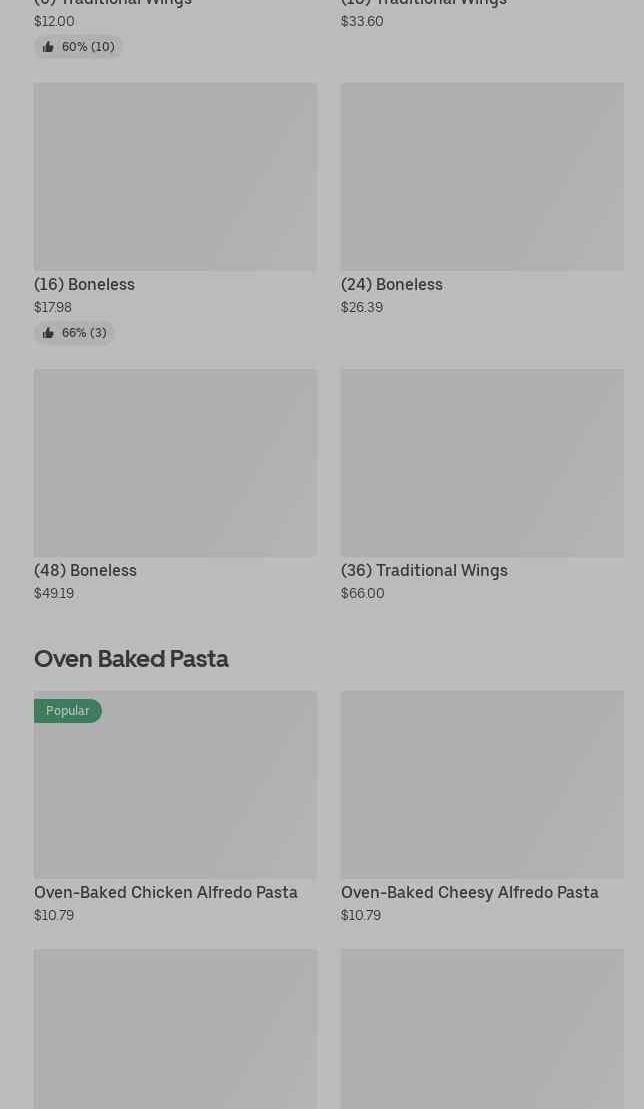Viewport: 644px width, 1109px height.
Task: Open the (24) Boneless item photo
Action: 482,176
